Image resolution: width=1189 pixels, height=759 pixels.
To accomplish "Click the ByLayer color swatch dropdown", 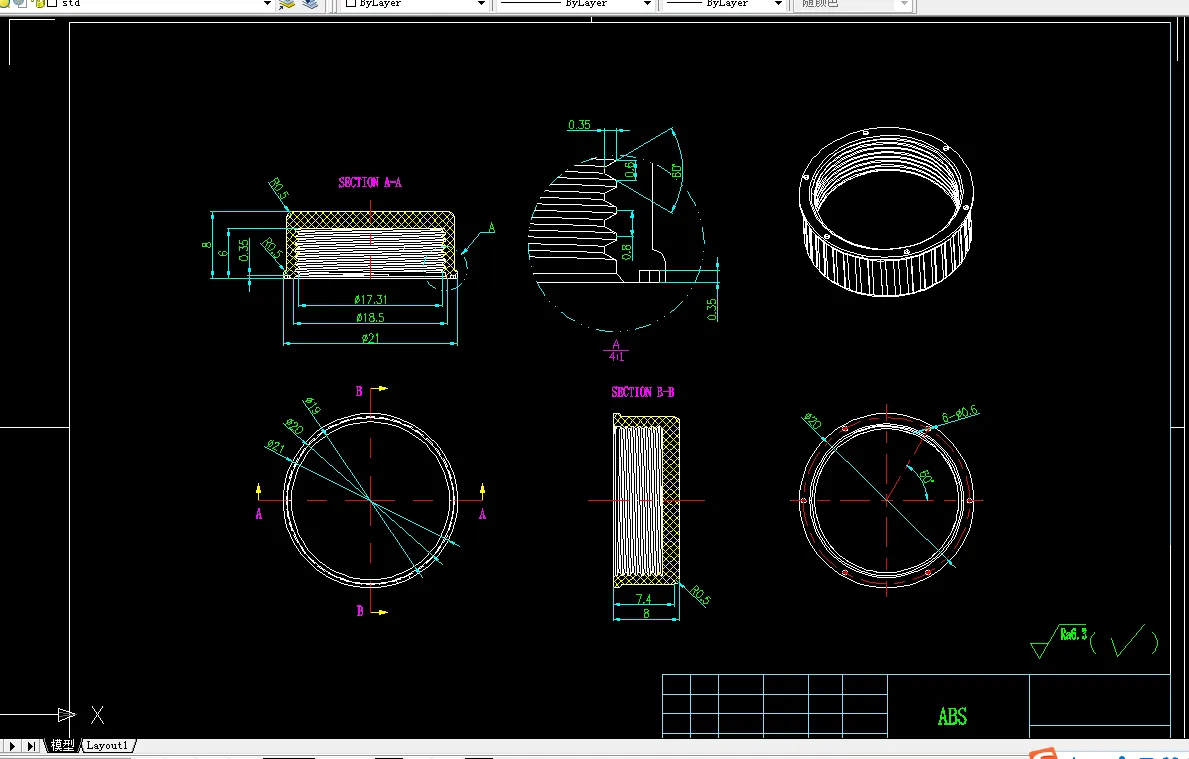I will pyautogui.click(x=415, y=4).
